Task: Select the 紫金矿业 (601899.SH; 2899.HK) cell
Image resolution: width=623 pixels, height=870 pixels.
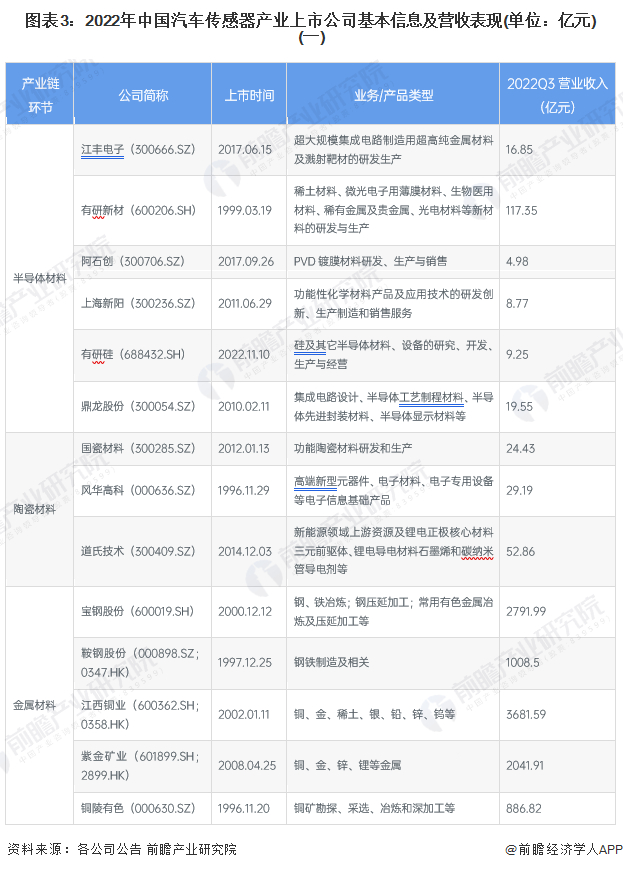Action: (143, 766)
